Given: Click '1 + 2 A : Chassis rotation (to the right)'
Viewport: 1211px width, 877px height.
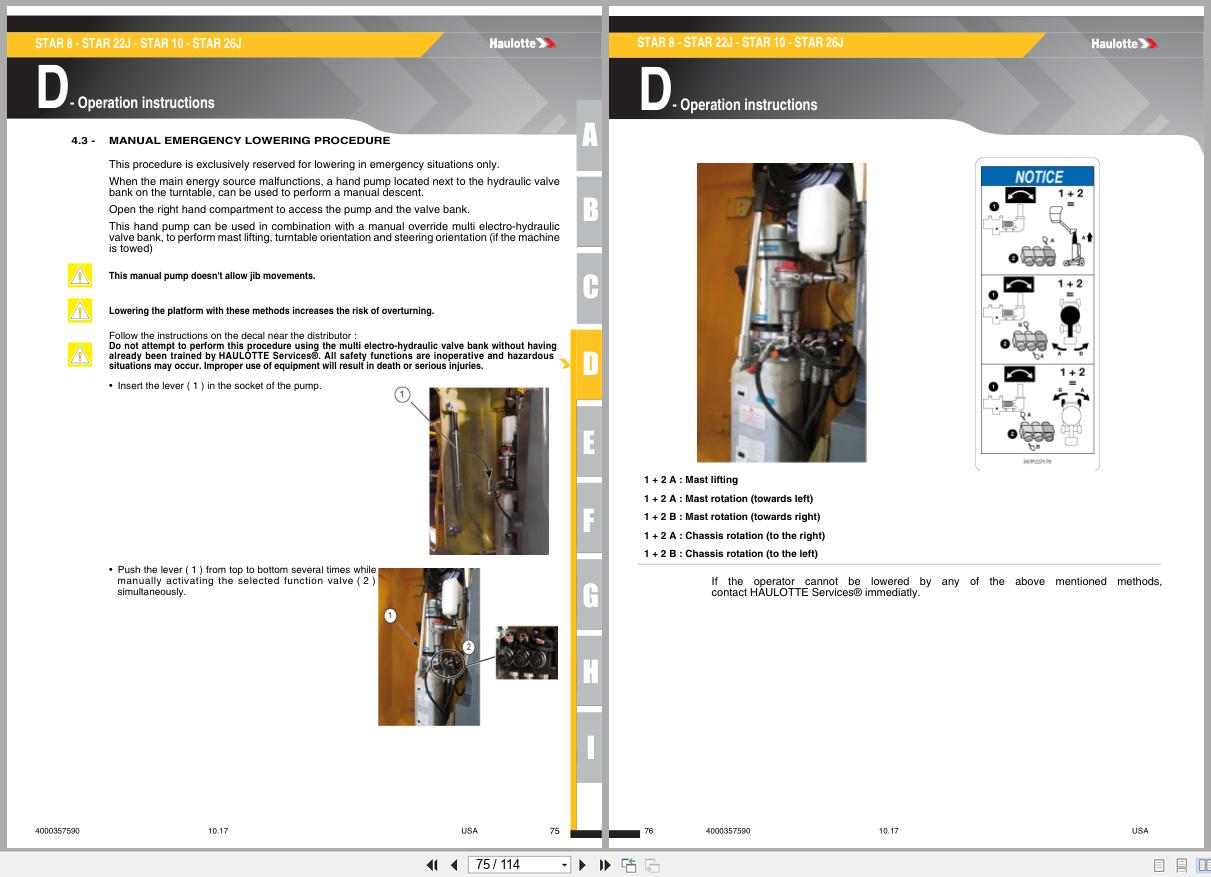Looking at the screenshot, I should pos(735,536).
